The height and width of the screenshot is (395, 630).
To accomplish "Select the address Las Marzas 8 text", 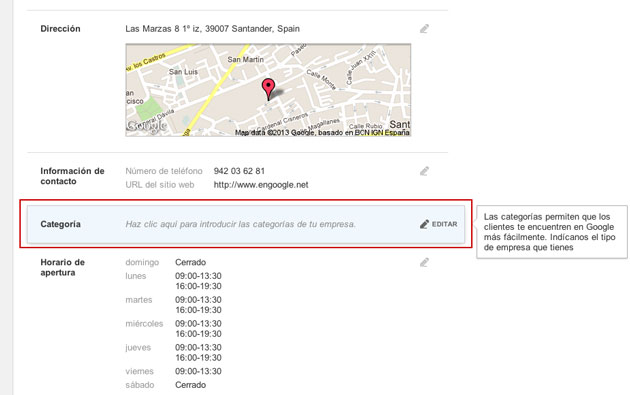I will [x=212, y=29].
